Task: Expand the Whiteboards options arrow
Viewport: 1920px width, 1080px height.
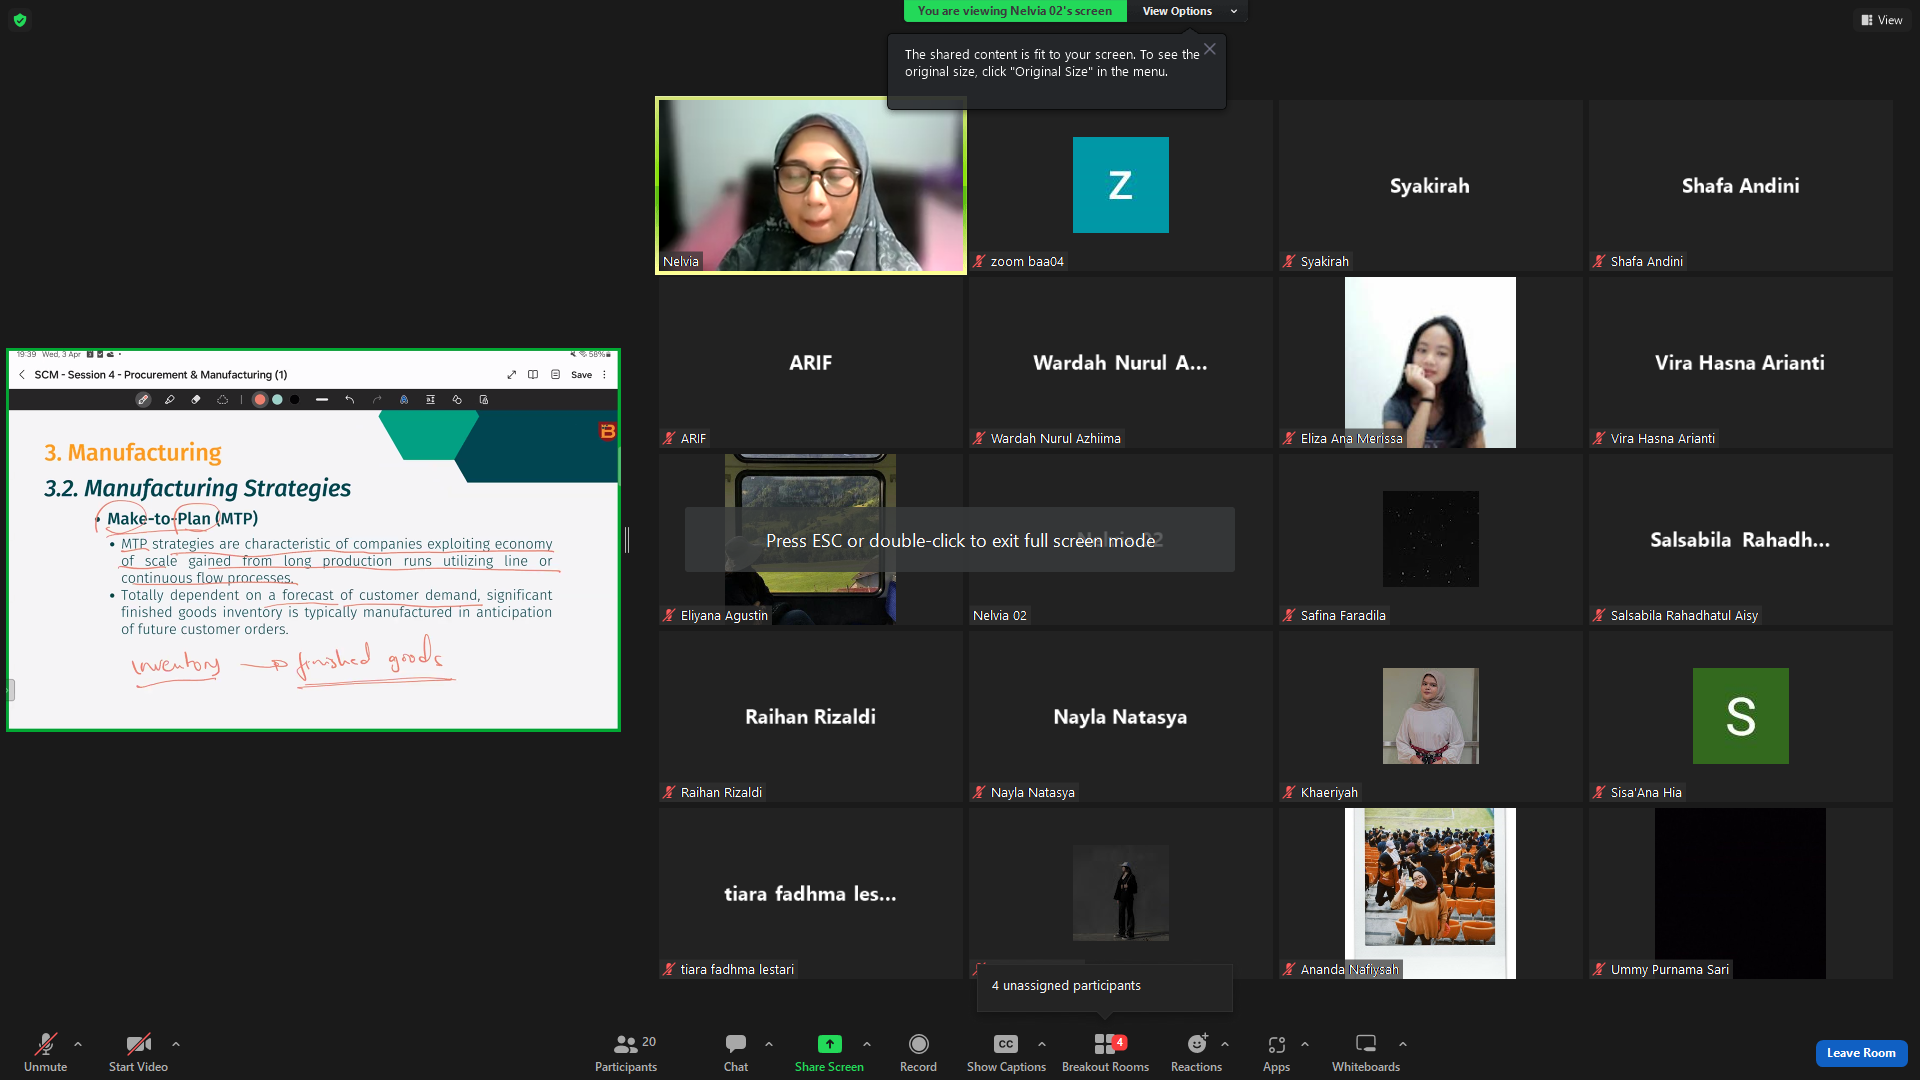Action: click(1403, 1044)
